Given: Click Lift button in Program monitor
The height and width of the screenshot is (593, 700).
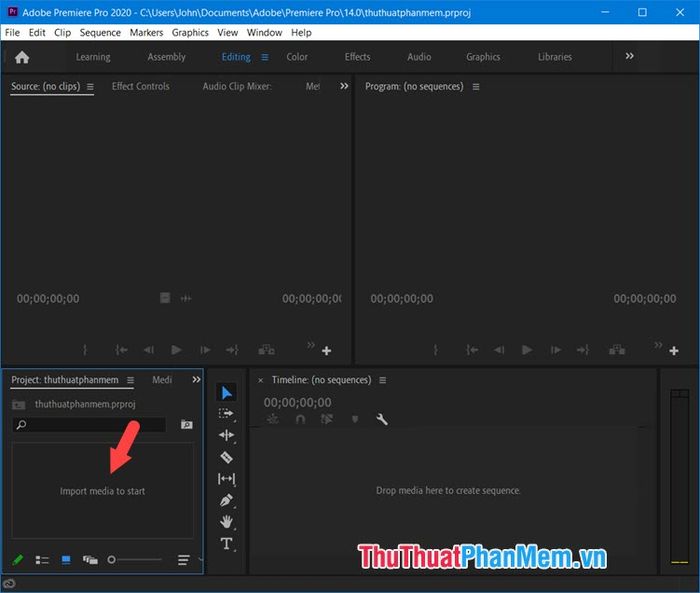Looking at the screenshot, I should [x=617, y=350].
